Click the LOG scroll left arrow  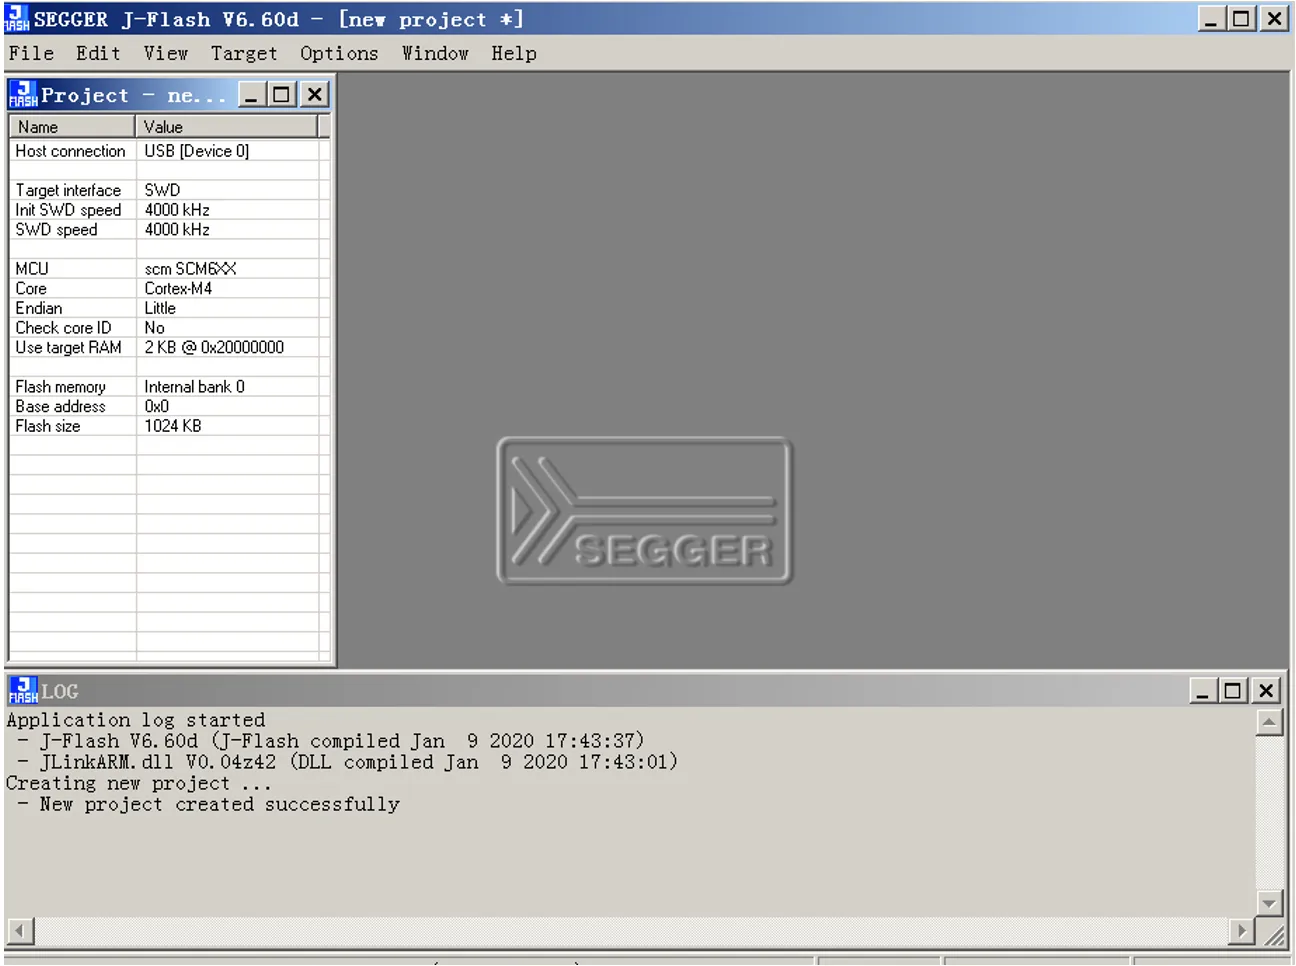[20, 931]
